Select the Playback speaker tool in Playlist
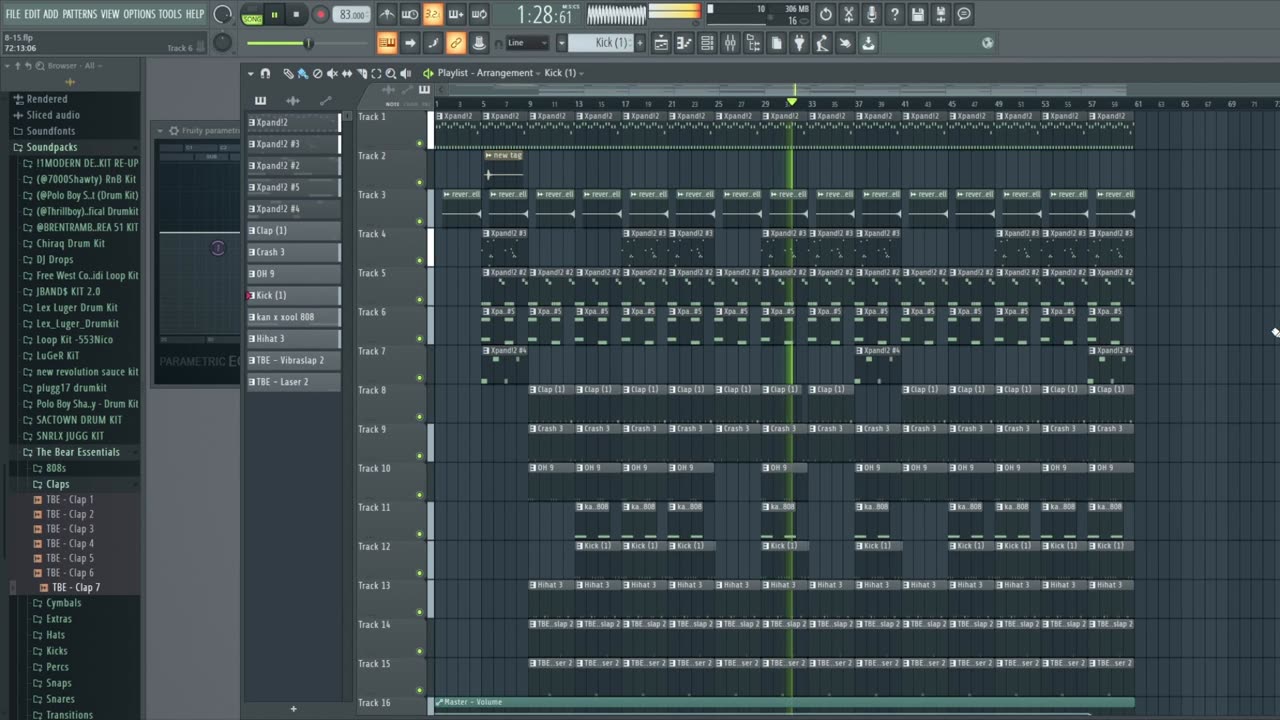Viewport: 1280px width, 720px height. click(x=406, y=73)
